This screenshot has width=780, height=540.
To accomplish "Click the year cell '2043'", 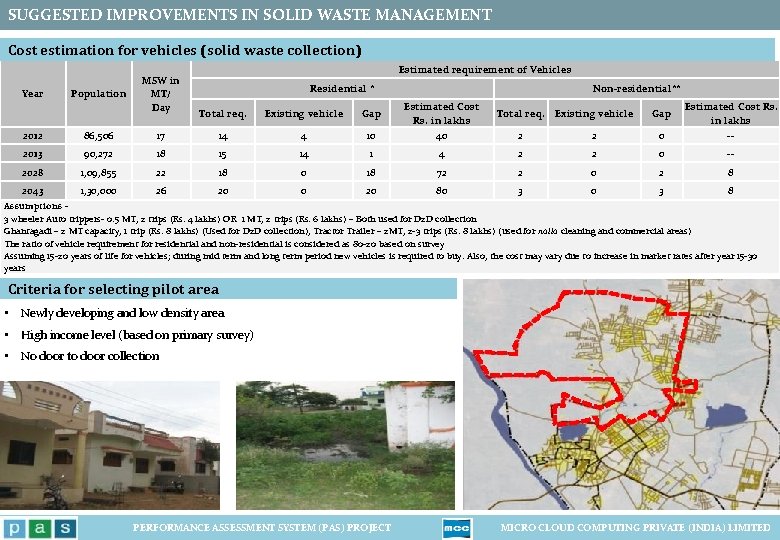I will pos(32,191).
